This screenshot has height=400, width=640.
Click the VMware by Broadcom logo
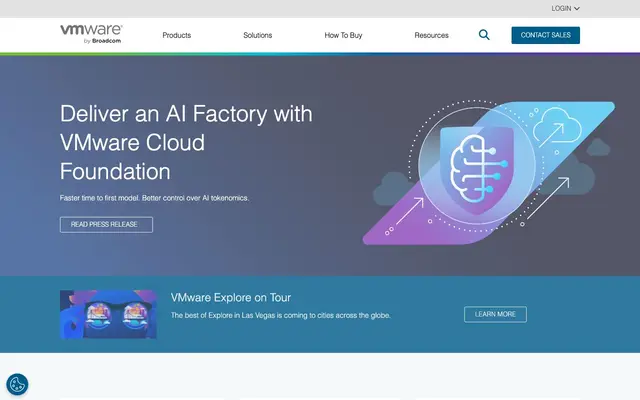click(x=91, y=34)
